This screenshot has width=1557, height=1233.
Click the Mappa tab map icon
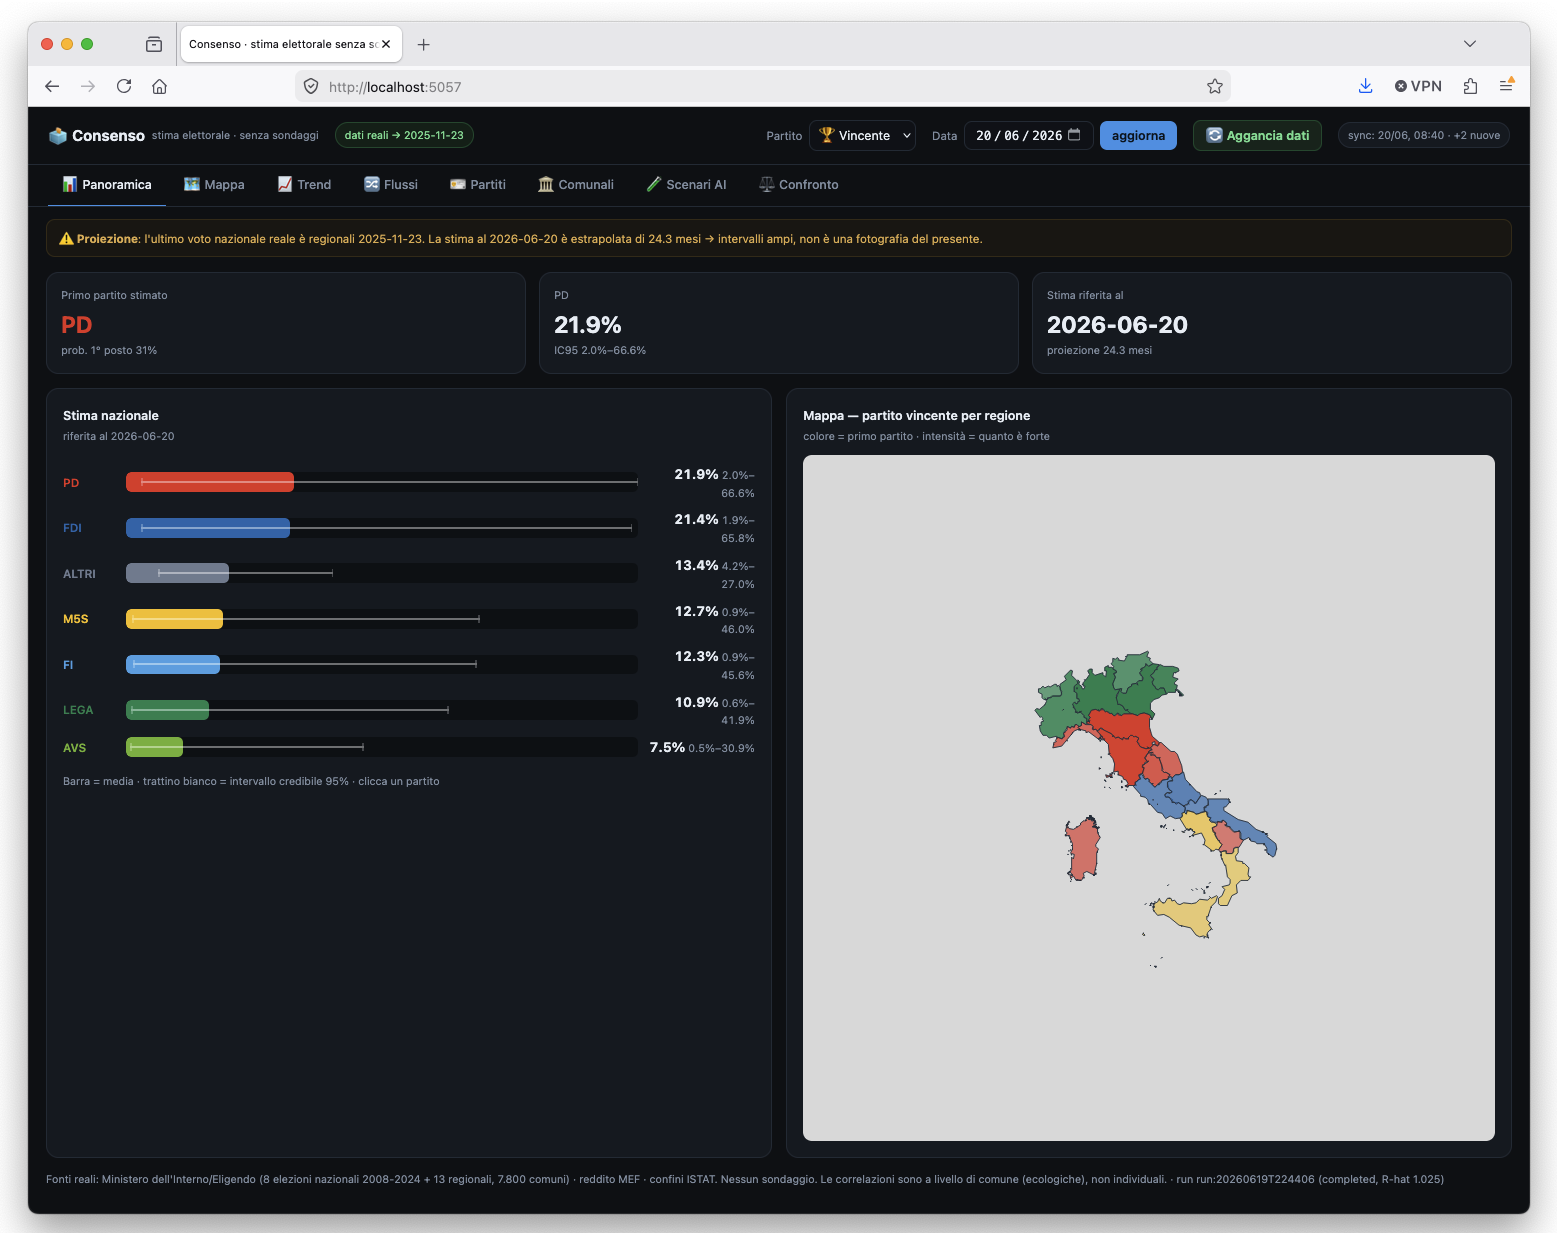tap(192, 184)
